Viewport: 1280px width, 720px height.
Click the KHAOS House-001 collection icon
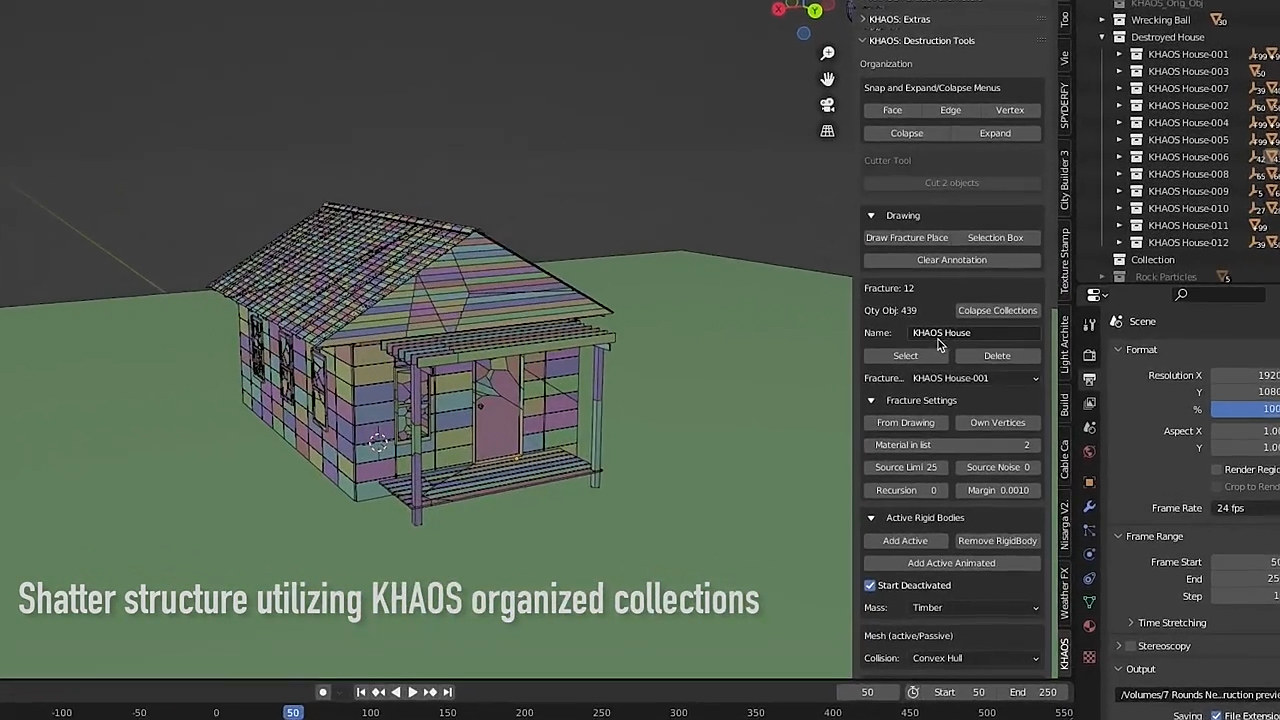tap(1136, 54)
